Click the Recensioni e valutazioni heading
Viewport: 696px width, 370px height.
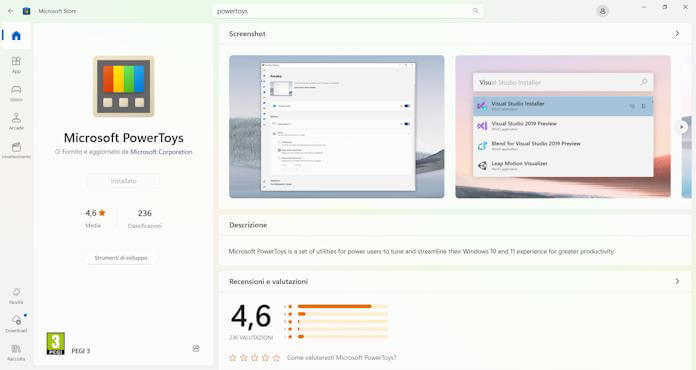[x=268, y=281]
